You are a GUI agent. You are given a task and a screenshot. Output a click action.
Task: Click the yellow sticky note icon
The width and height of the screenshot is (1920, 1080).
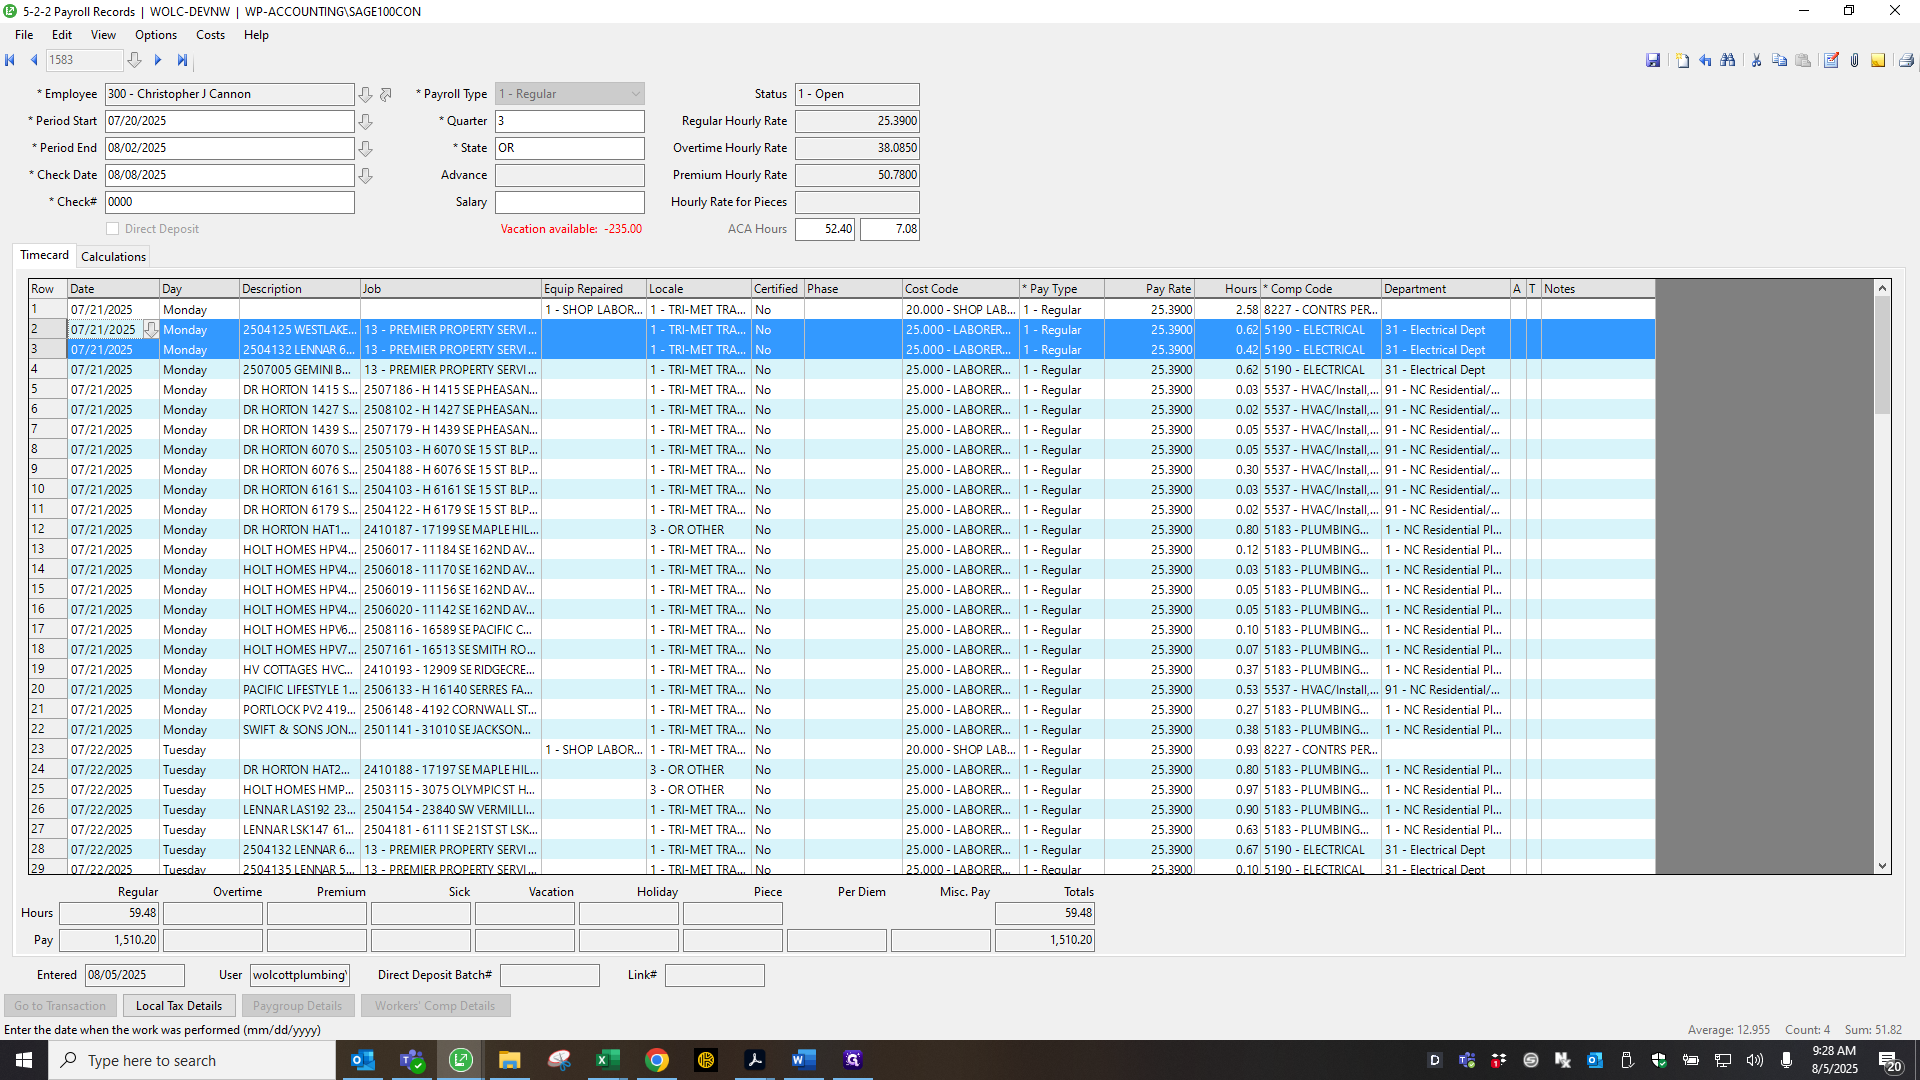pos(1878,61)
